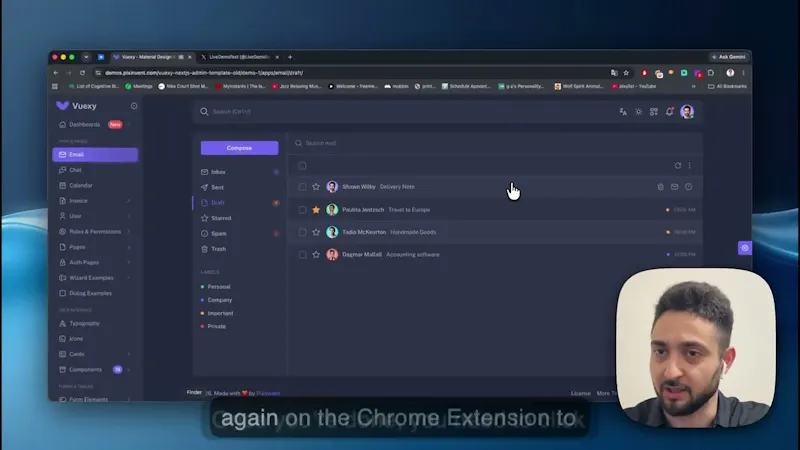Expand Roles & Permissions sidebar menu
Image resolution: width=800 pixels, height=450 pixels.
95,232
